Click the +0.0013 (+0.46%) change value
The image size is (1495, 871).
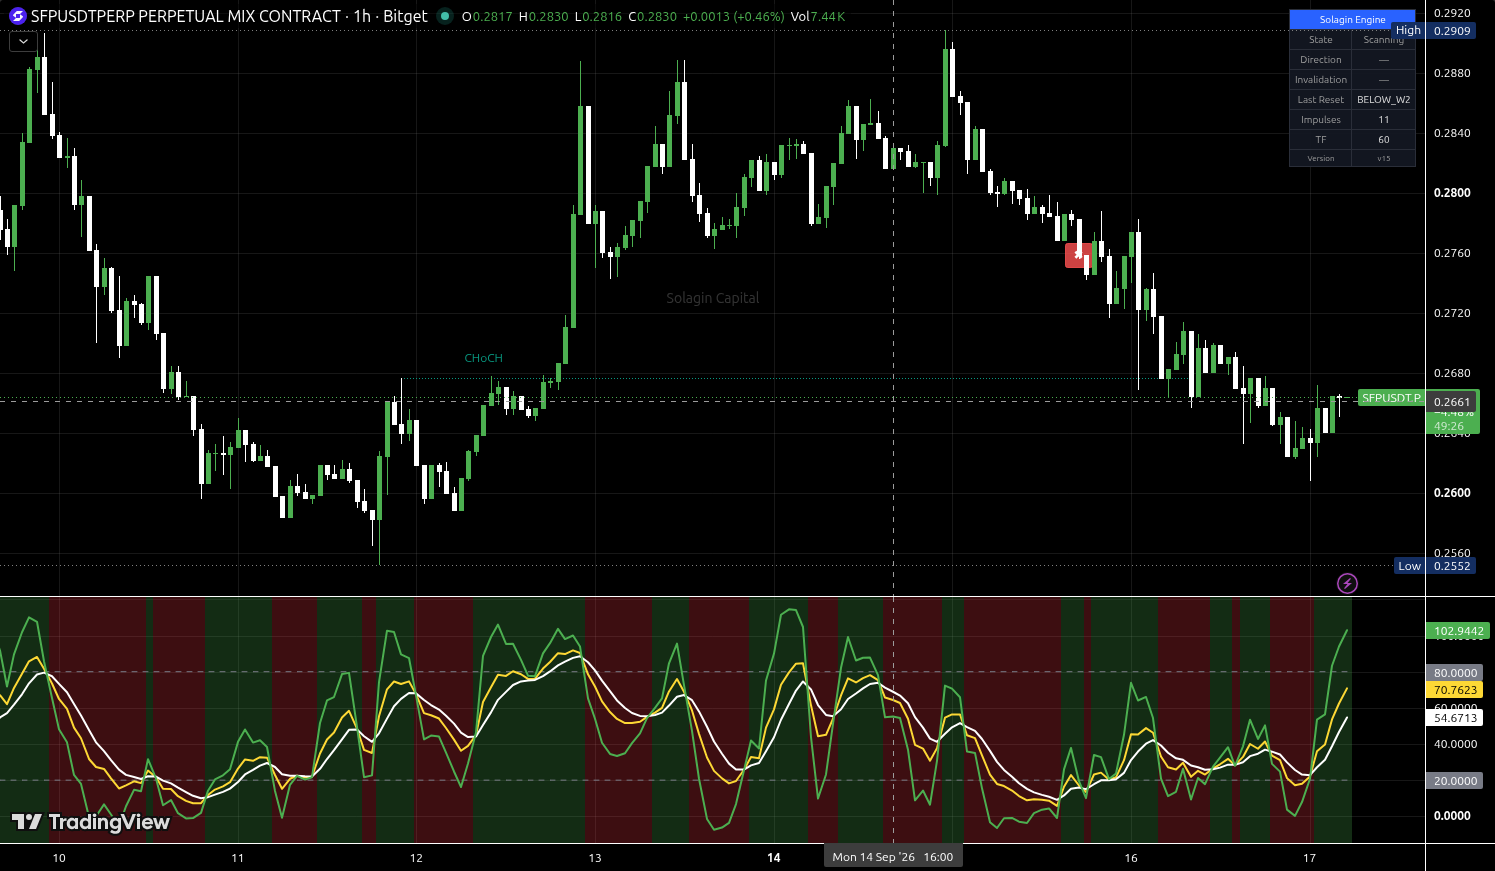tap(733, 16)
